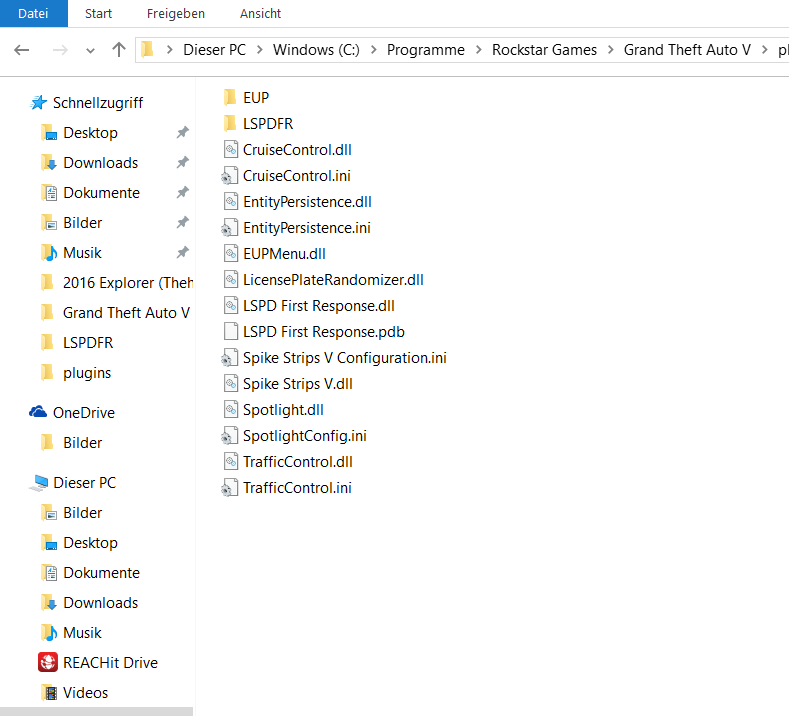Open 2016 Explorer folder in sidebar
Viewport: 789px width, 716px height.
pos(128,283)
